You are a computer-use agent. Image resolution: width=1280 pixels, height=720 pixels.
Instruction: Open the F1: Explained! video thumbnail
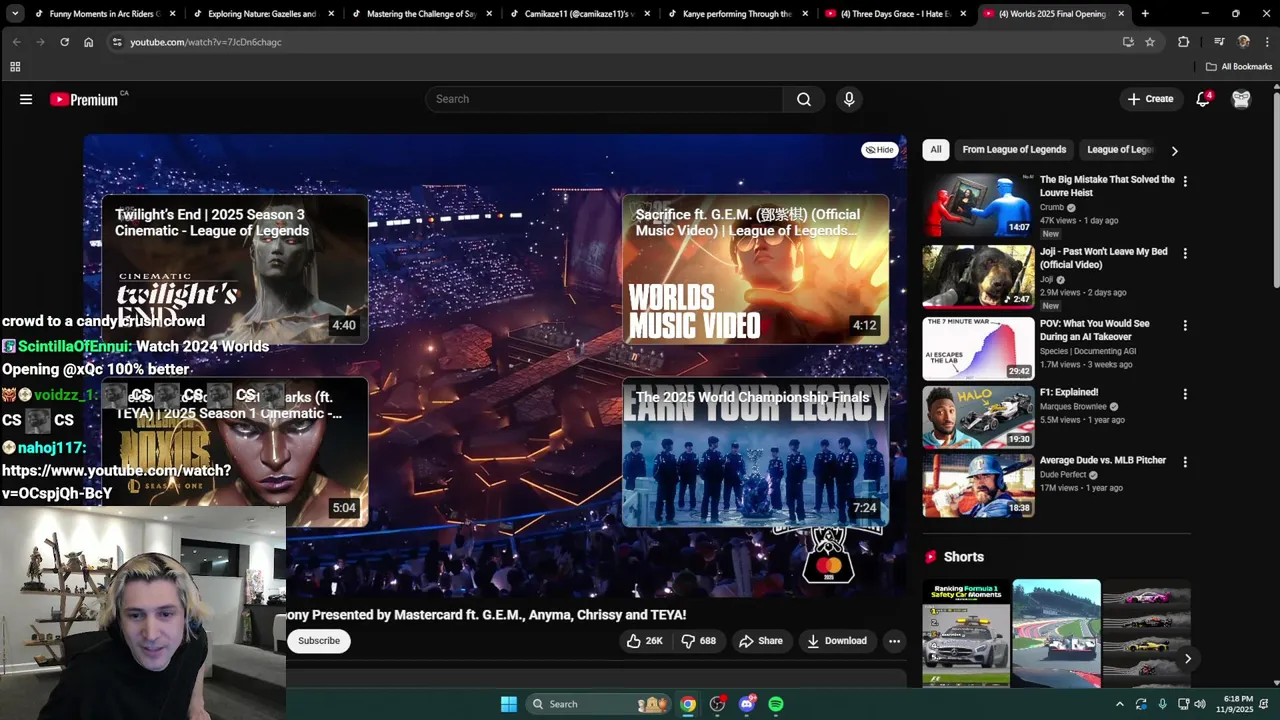click(978, 417)
